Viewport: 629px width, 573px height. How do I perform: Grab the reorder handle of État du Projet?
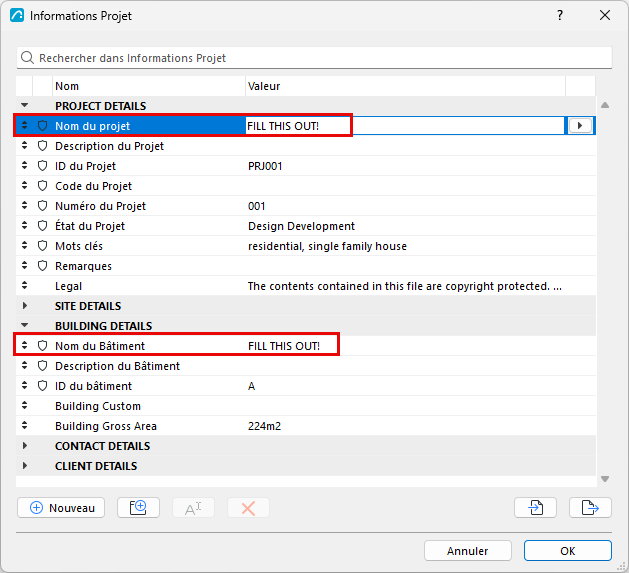pos(24,226)
